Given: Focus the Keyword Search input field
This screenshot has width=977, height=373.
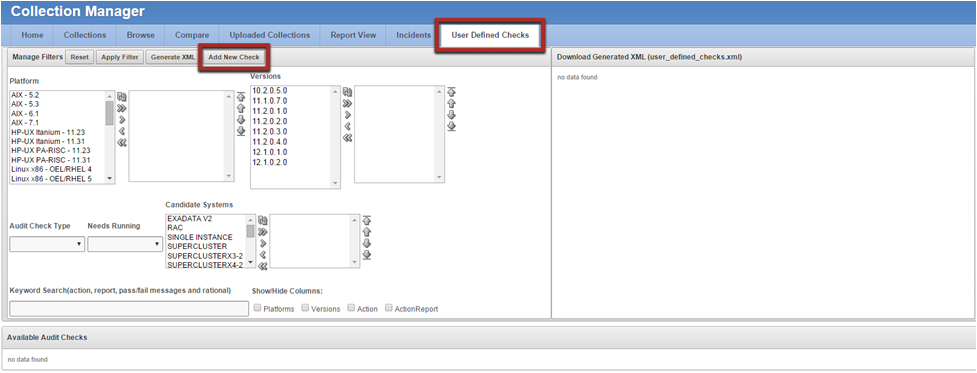Looking at the screenshot, I should click(129, 309).
